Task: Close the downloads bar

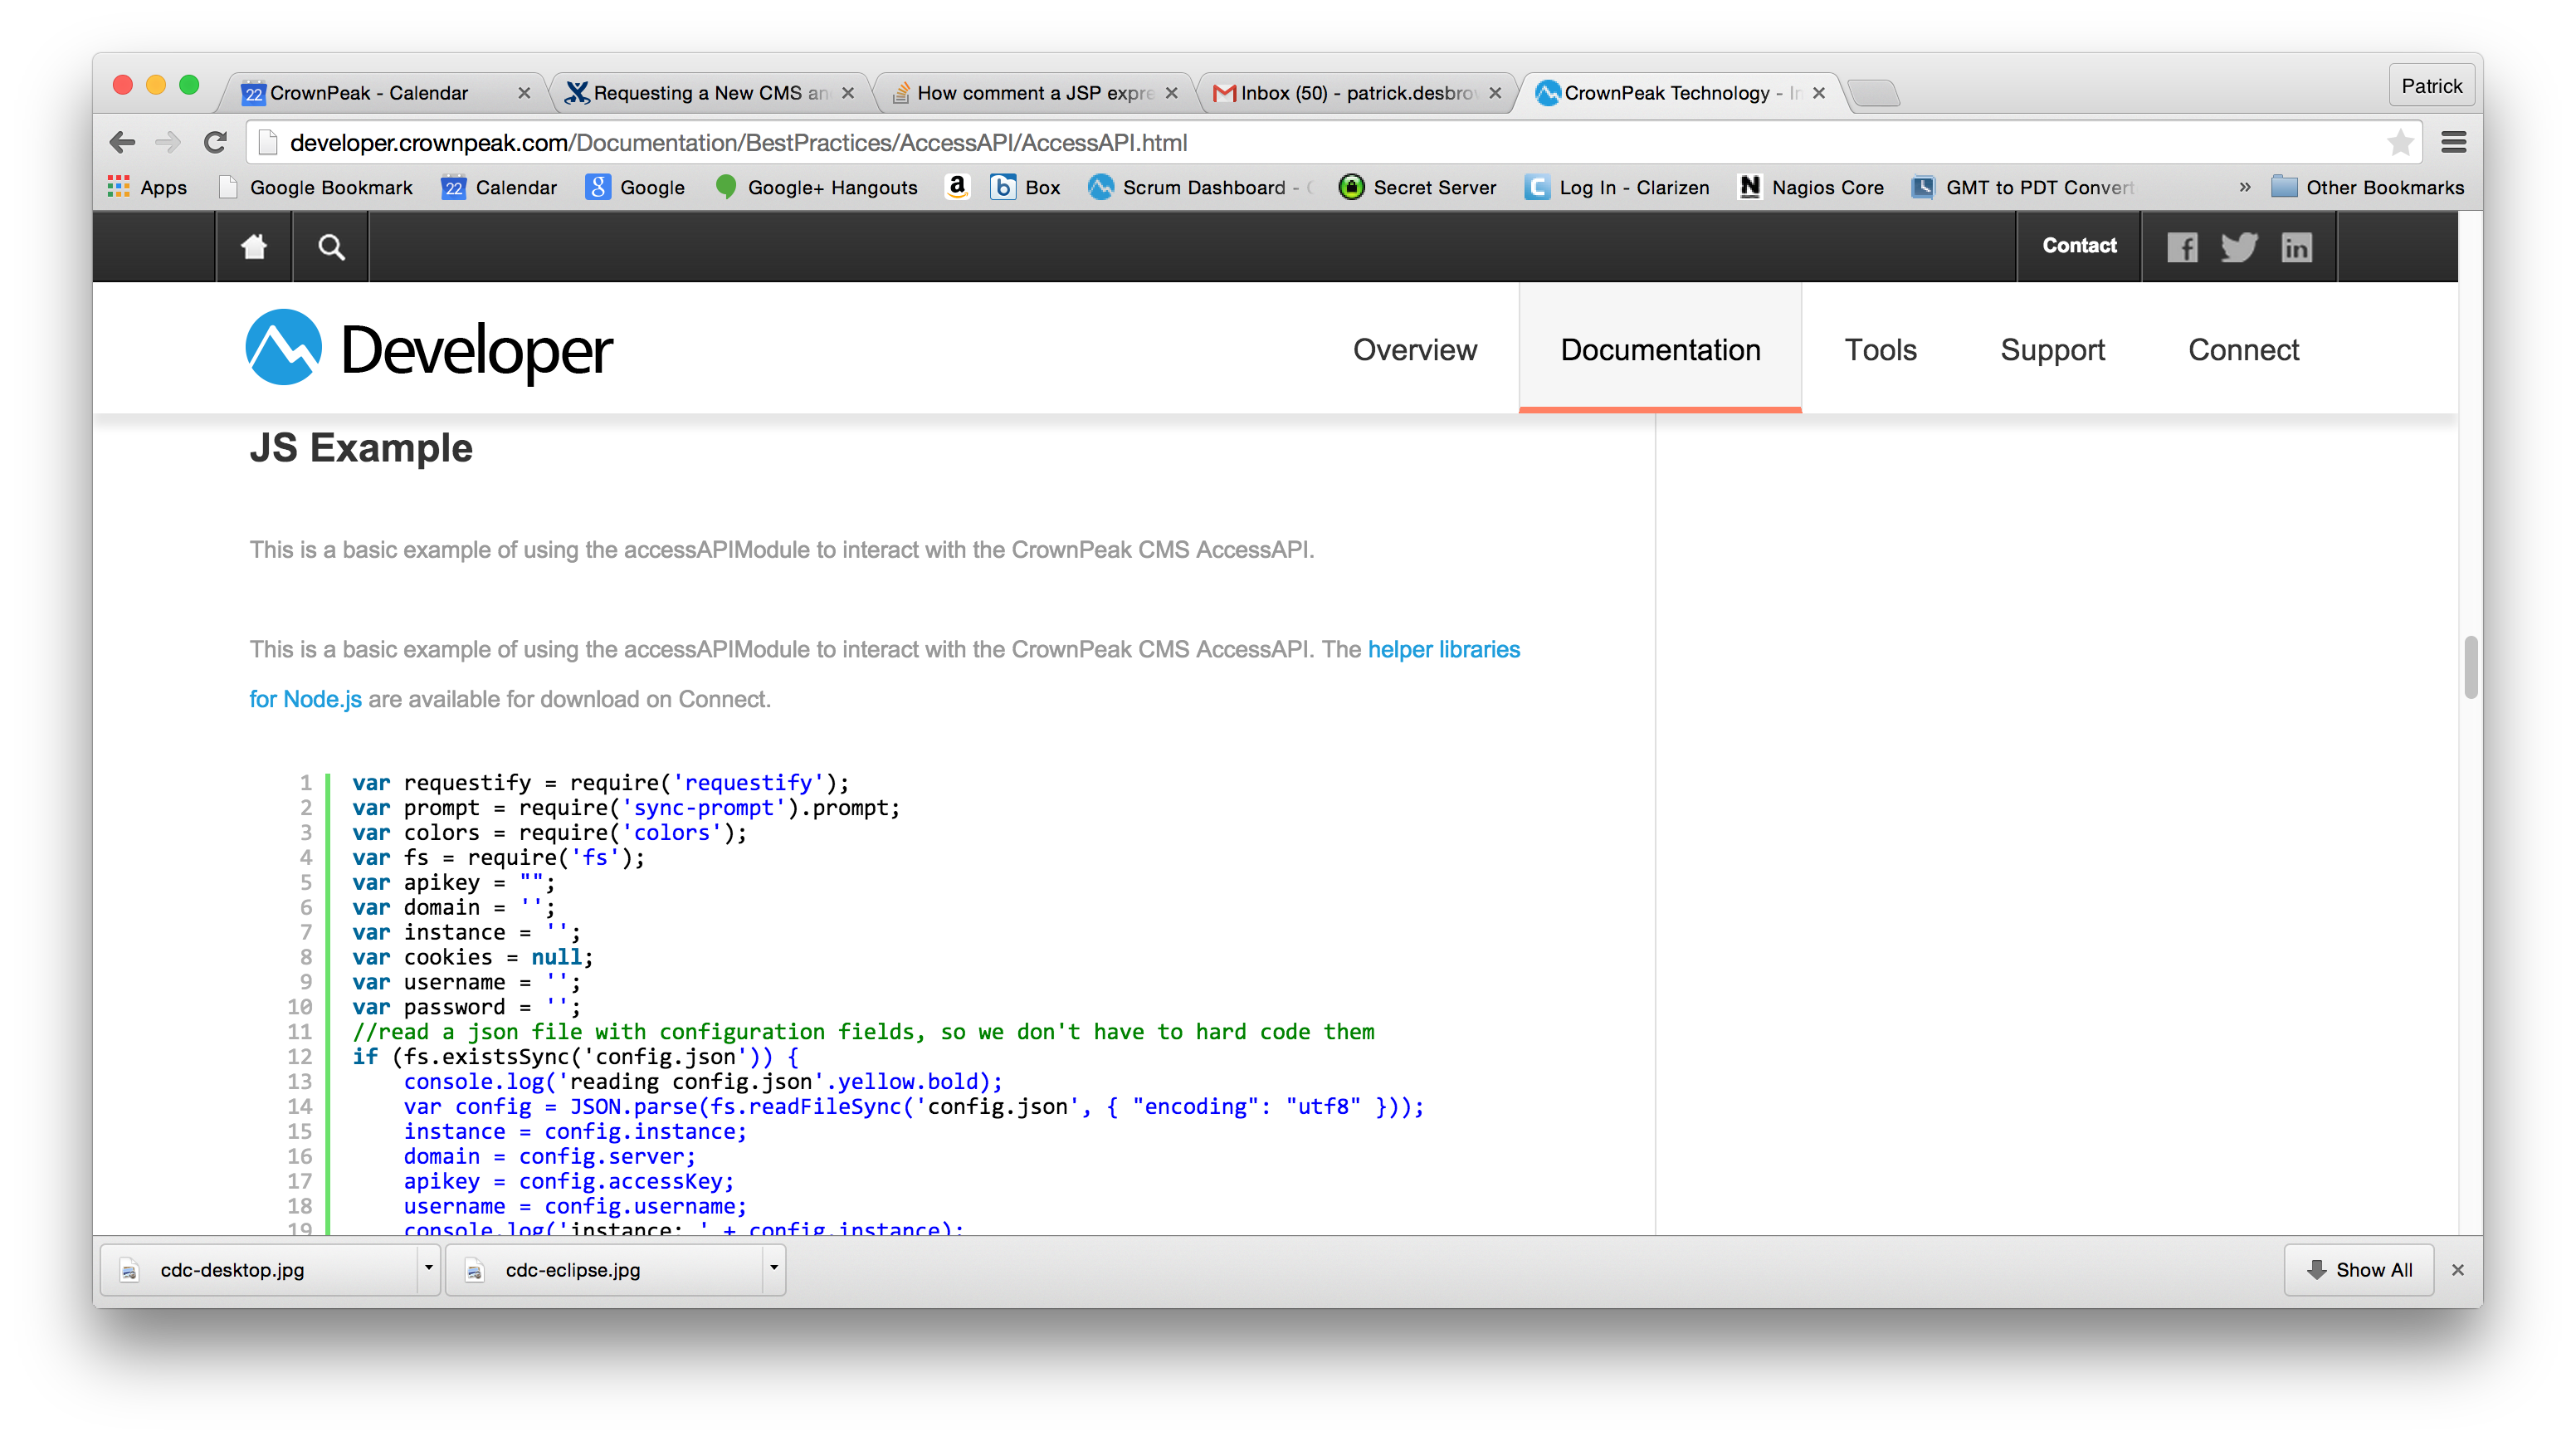Action: pyautogui.click(x=2457, y=1269)
